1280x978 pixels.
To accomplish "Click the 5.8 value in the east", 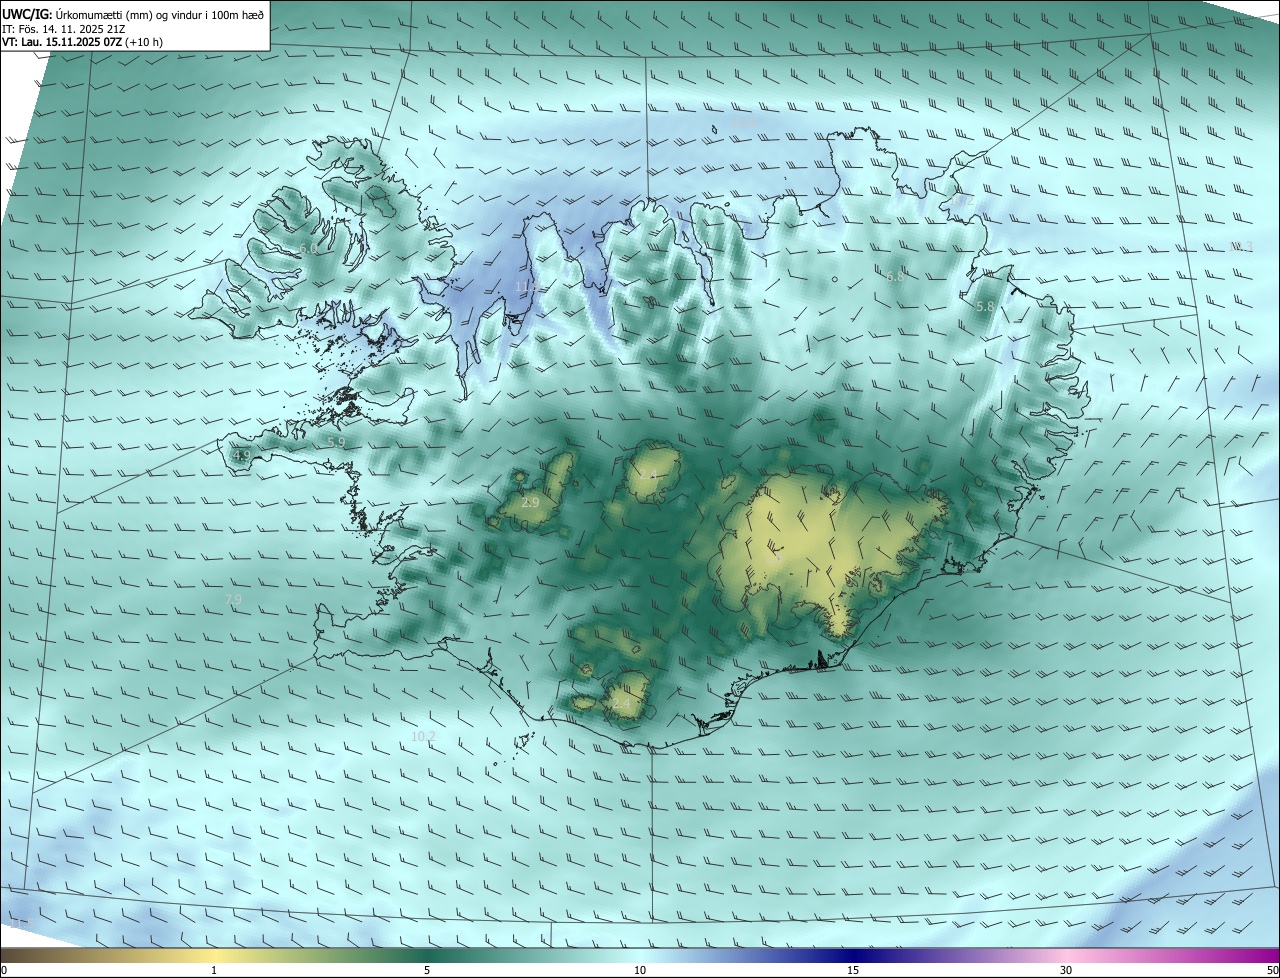I will (x=985, y=307).
